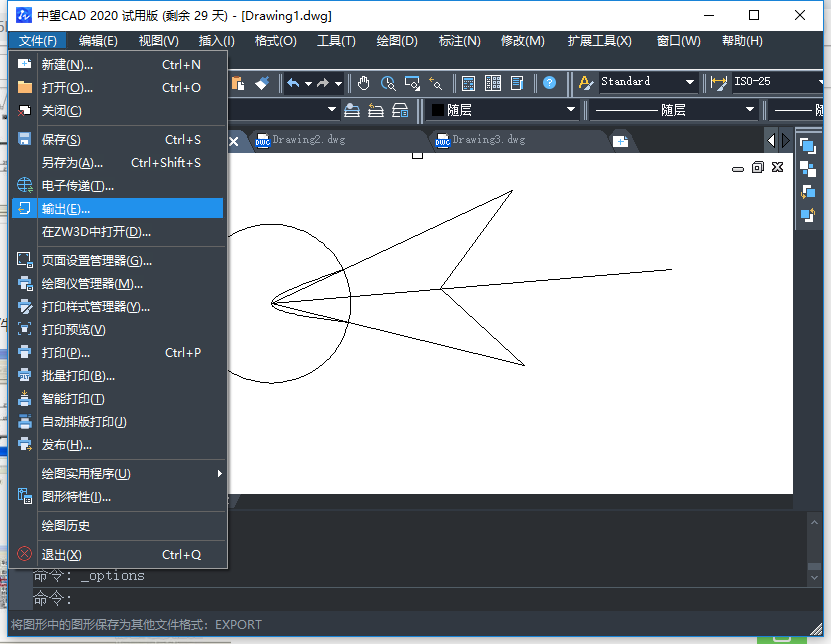Click the Realtime Zoom magnifier icon
Viewport: 831px width, 644px height.
tap(388, 83)
